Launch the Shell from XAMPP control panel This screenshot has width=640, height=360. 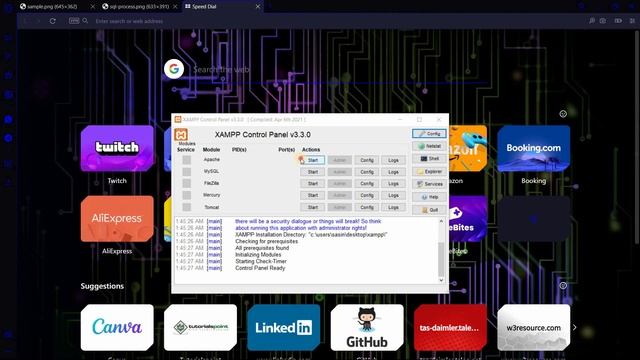[x=429, y=159]
